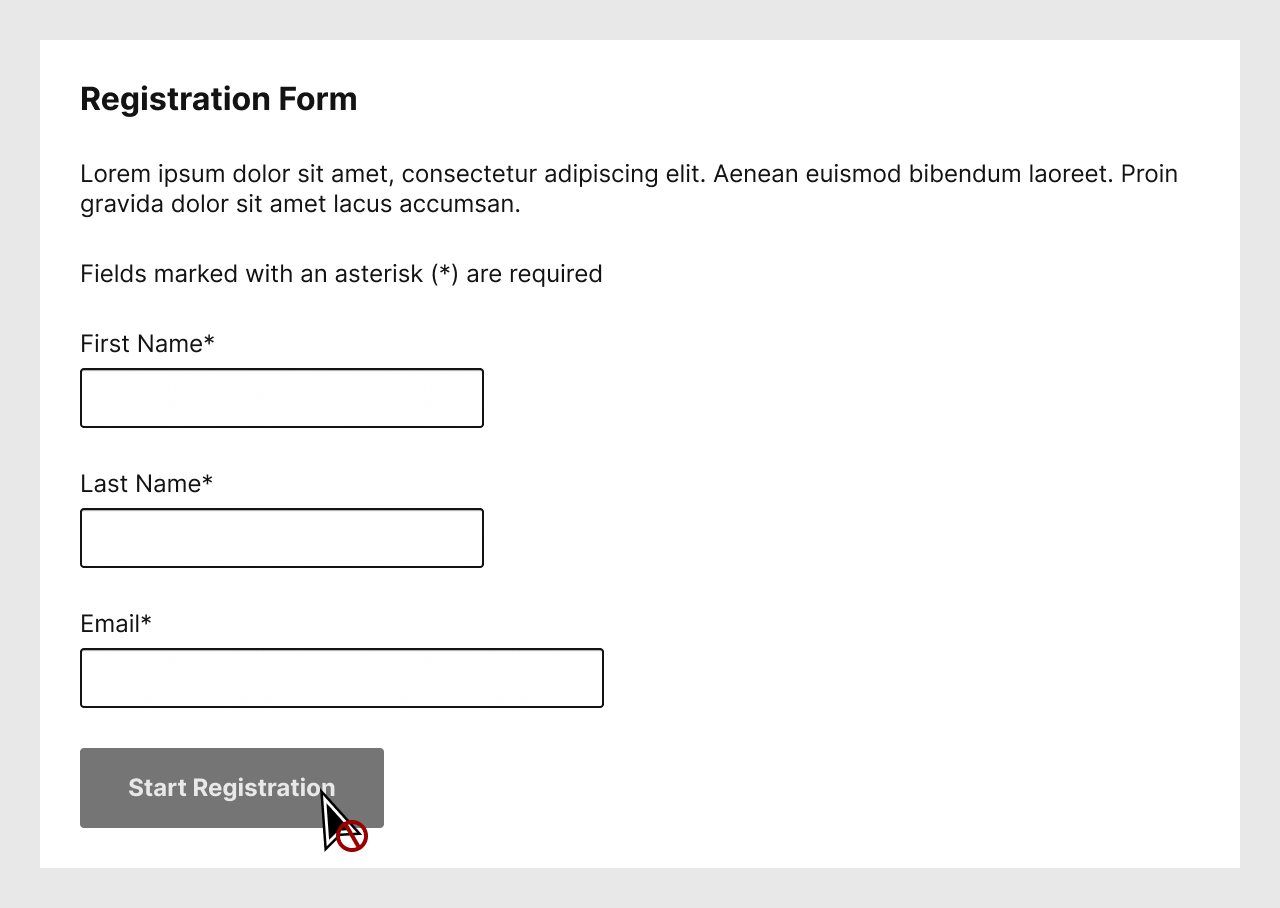Screen dimensions: 1280x908
Task: Focus the Last Name text box
Action: coord(281,538)
